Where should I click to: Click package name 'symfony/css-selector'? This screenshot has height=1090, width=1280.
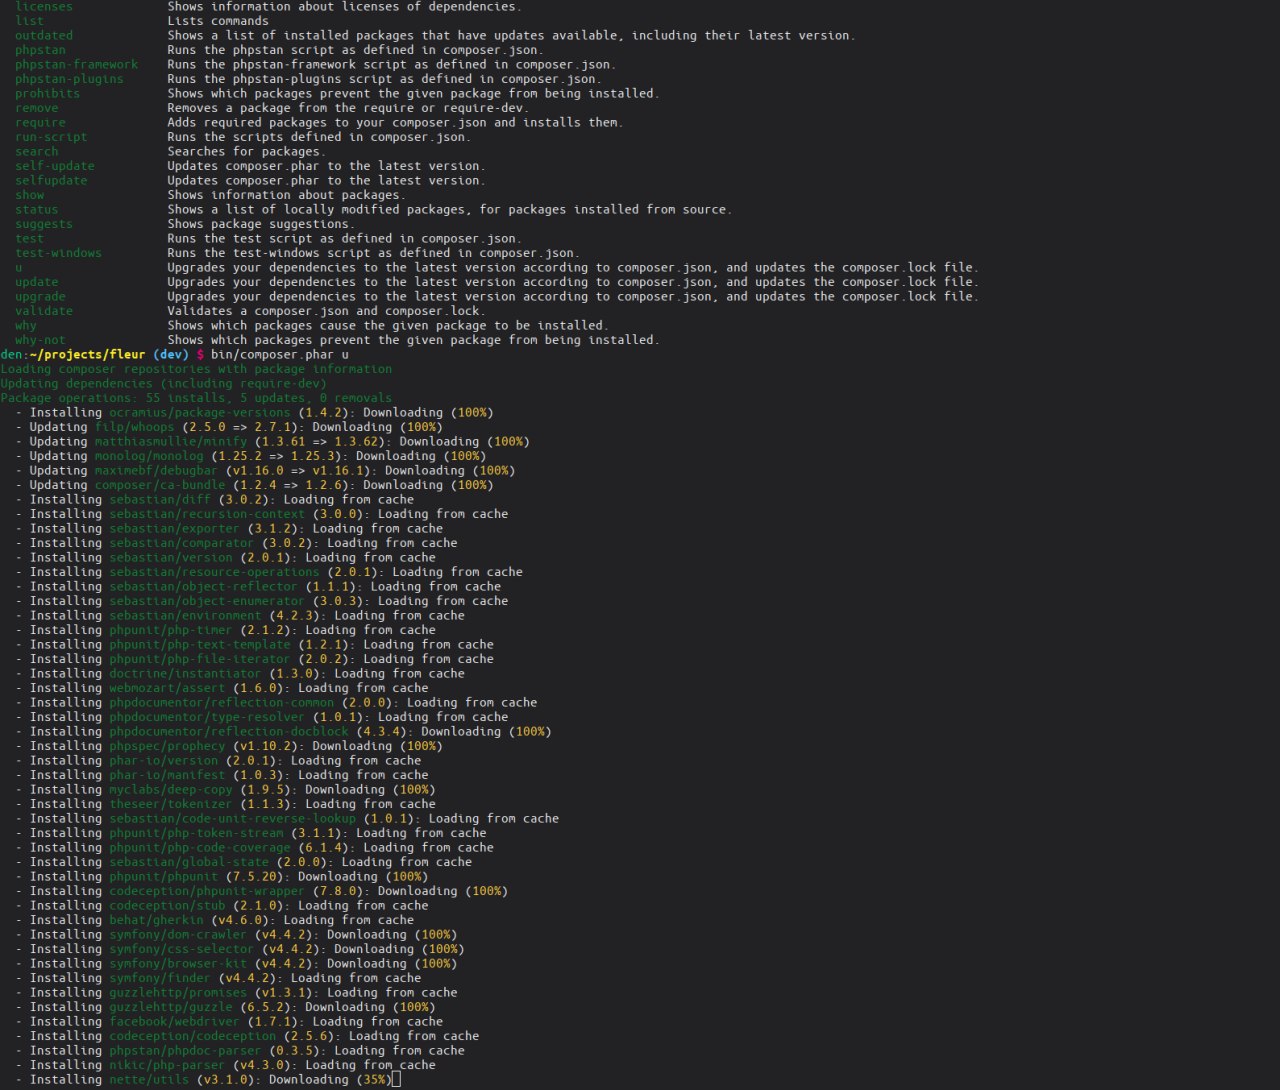(182, 949)
